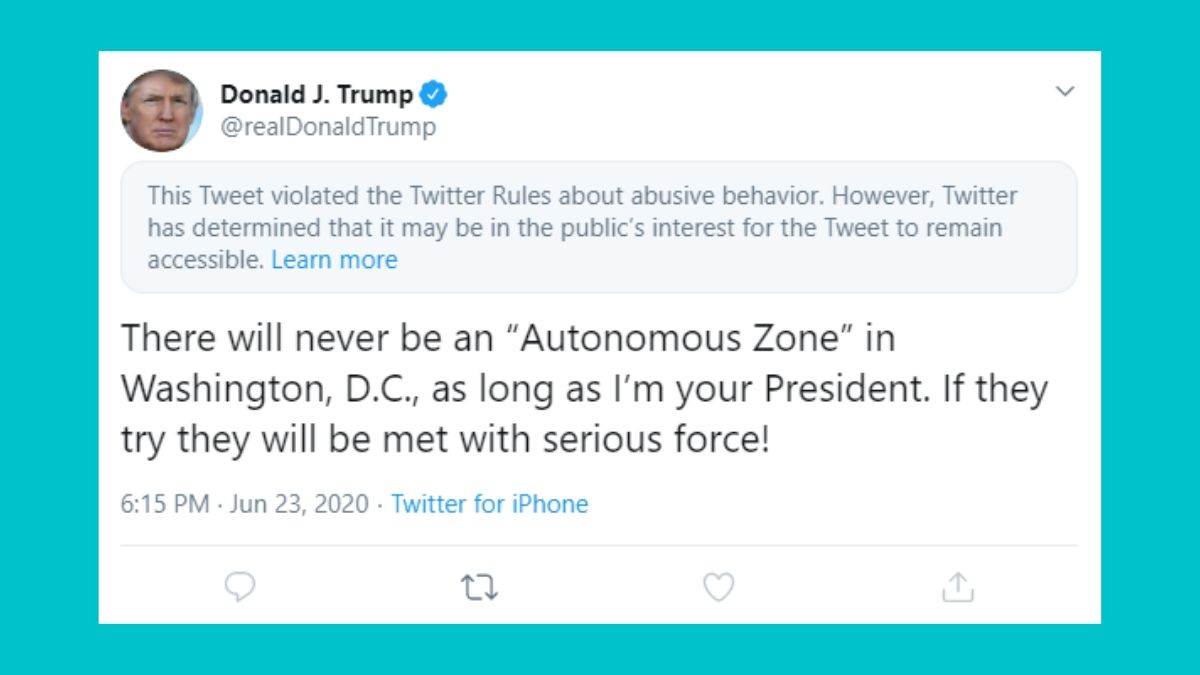Click the blue verified badge
Viewport: 1200px width, 675px height.
pos(432,93)
